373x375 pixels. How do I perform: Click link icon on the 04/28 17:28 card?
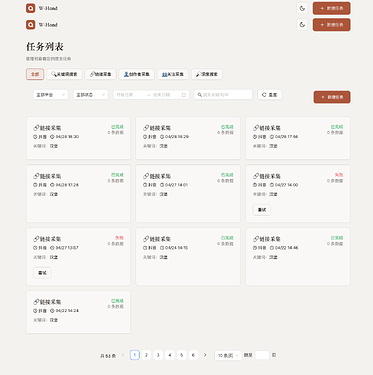[x=36, y=176]
